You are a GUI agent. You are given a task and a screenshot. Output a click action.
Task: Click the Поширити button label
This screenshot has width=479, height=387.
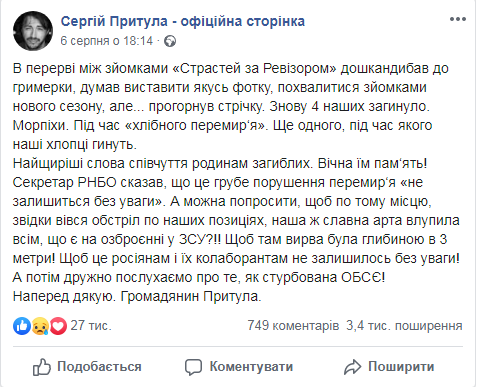[401, 367]
